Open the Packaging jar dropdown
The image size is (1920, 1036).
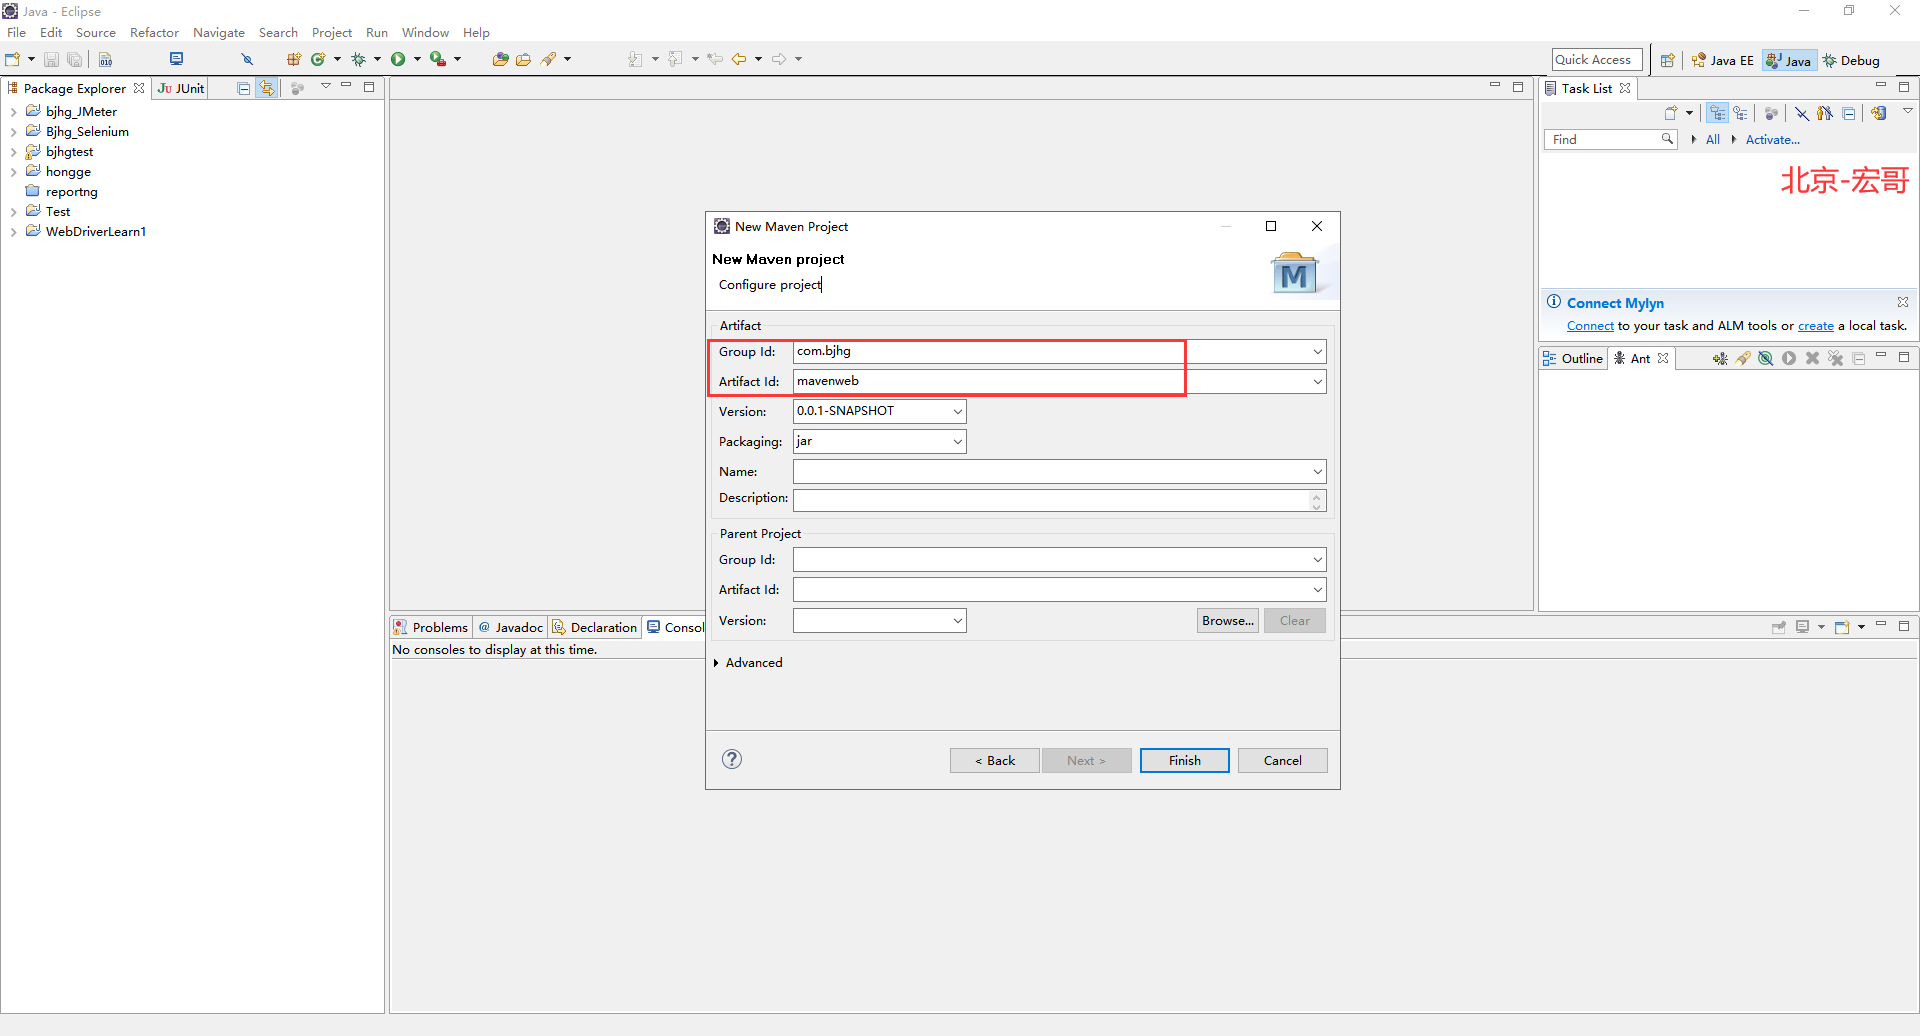coord(957,442)
